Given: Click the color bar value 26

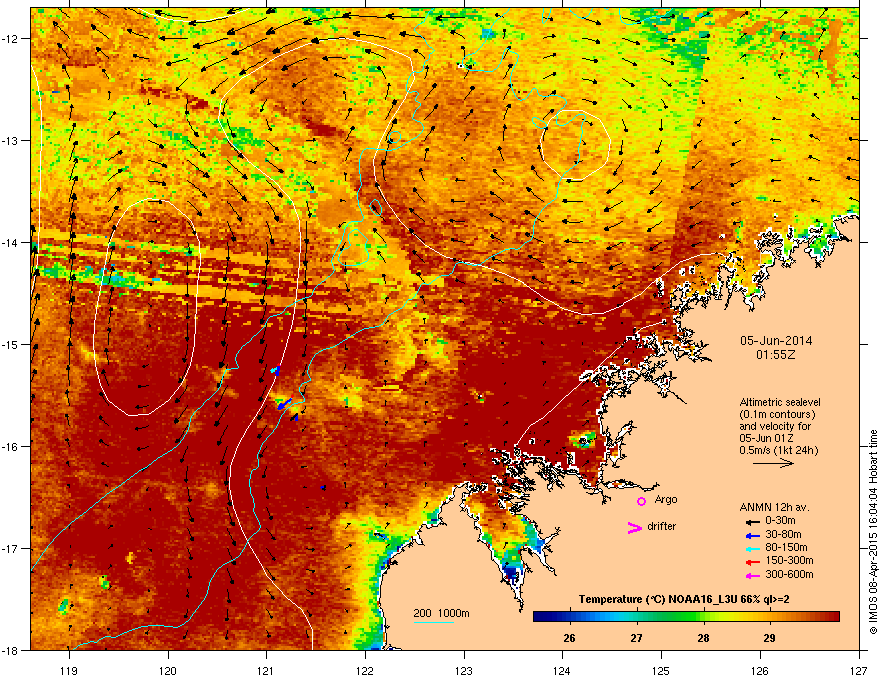Looking at the screenshot, I should pyautogui.click(x=570, y=638).
